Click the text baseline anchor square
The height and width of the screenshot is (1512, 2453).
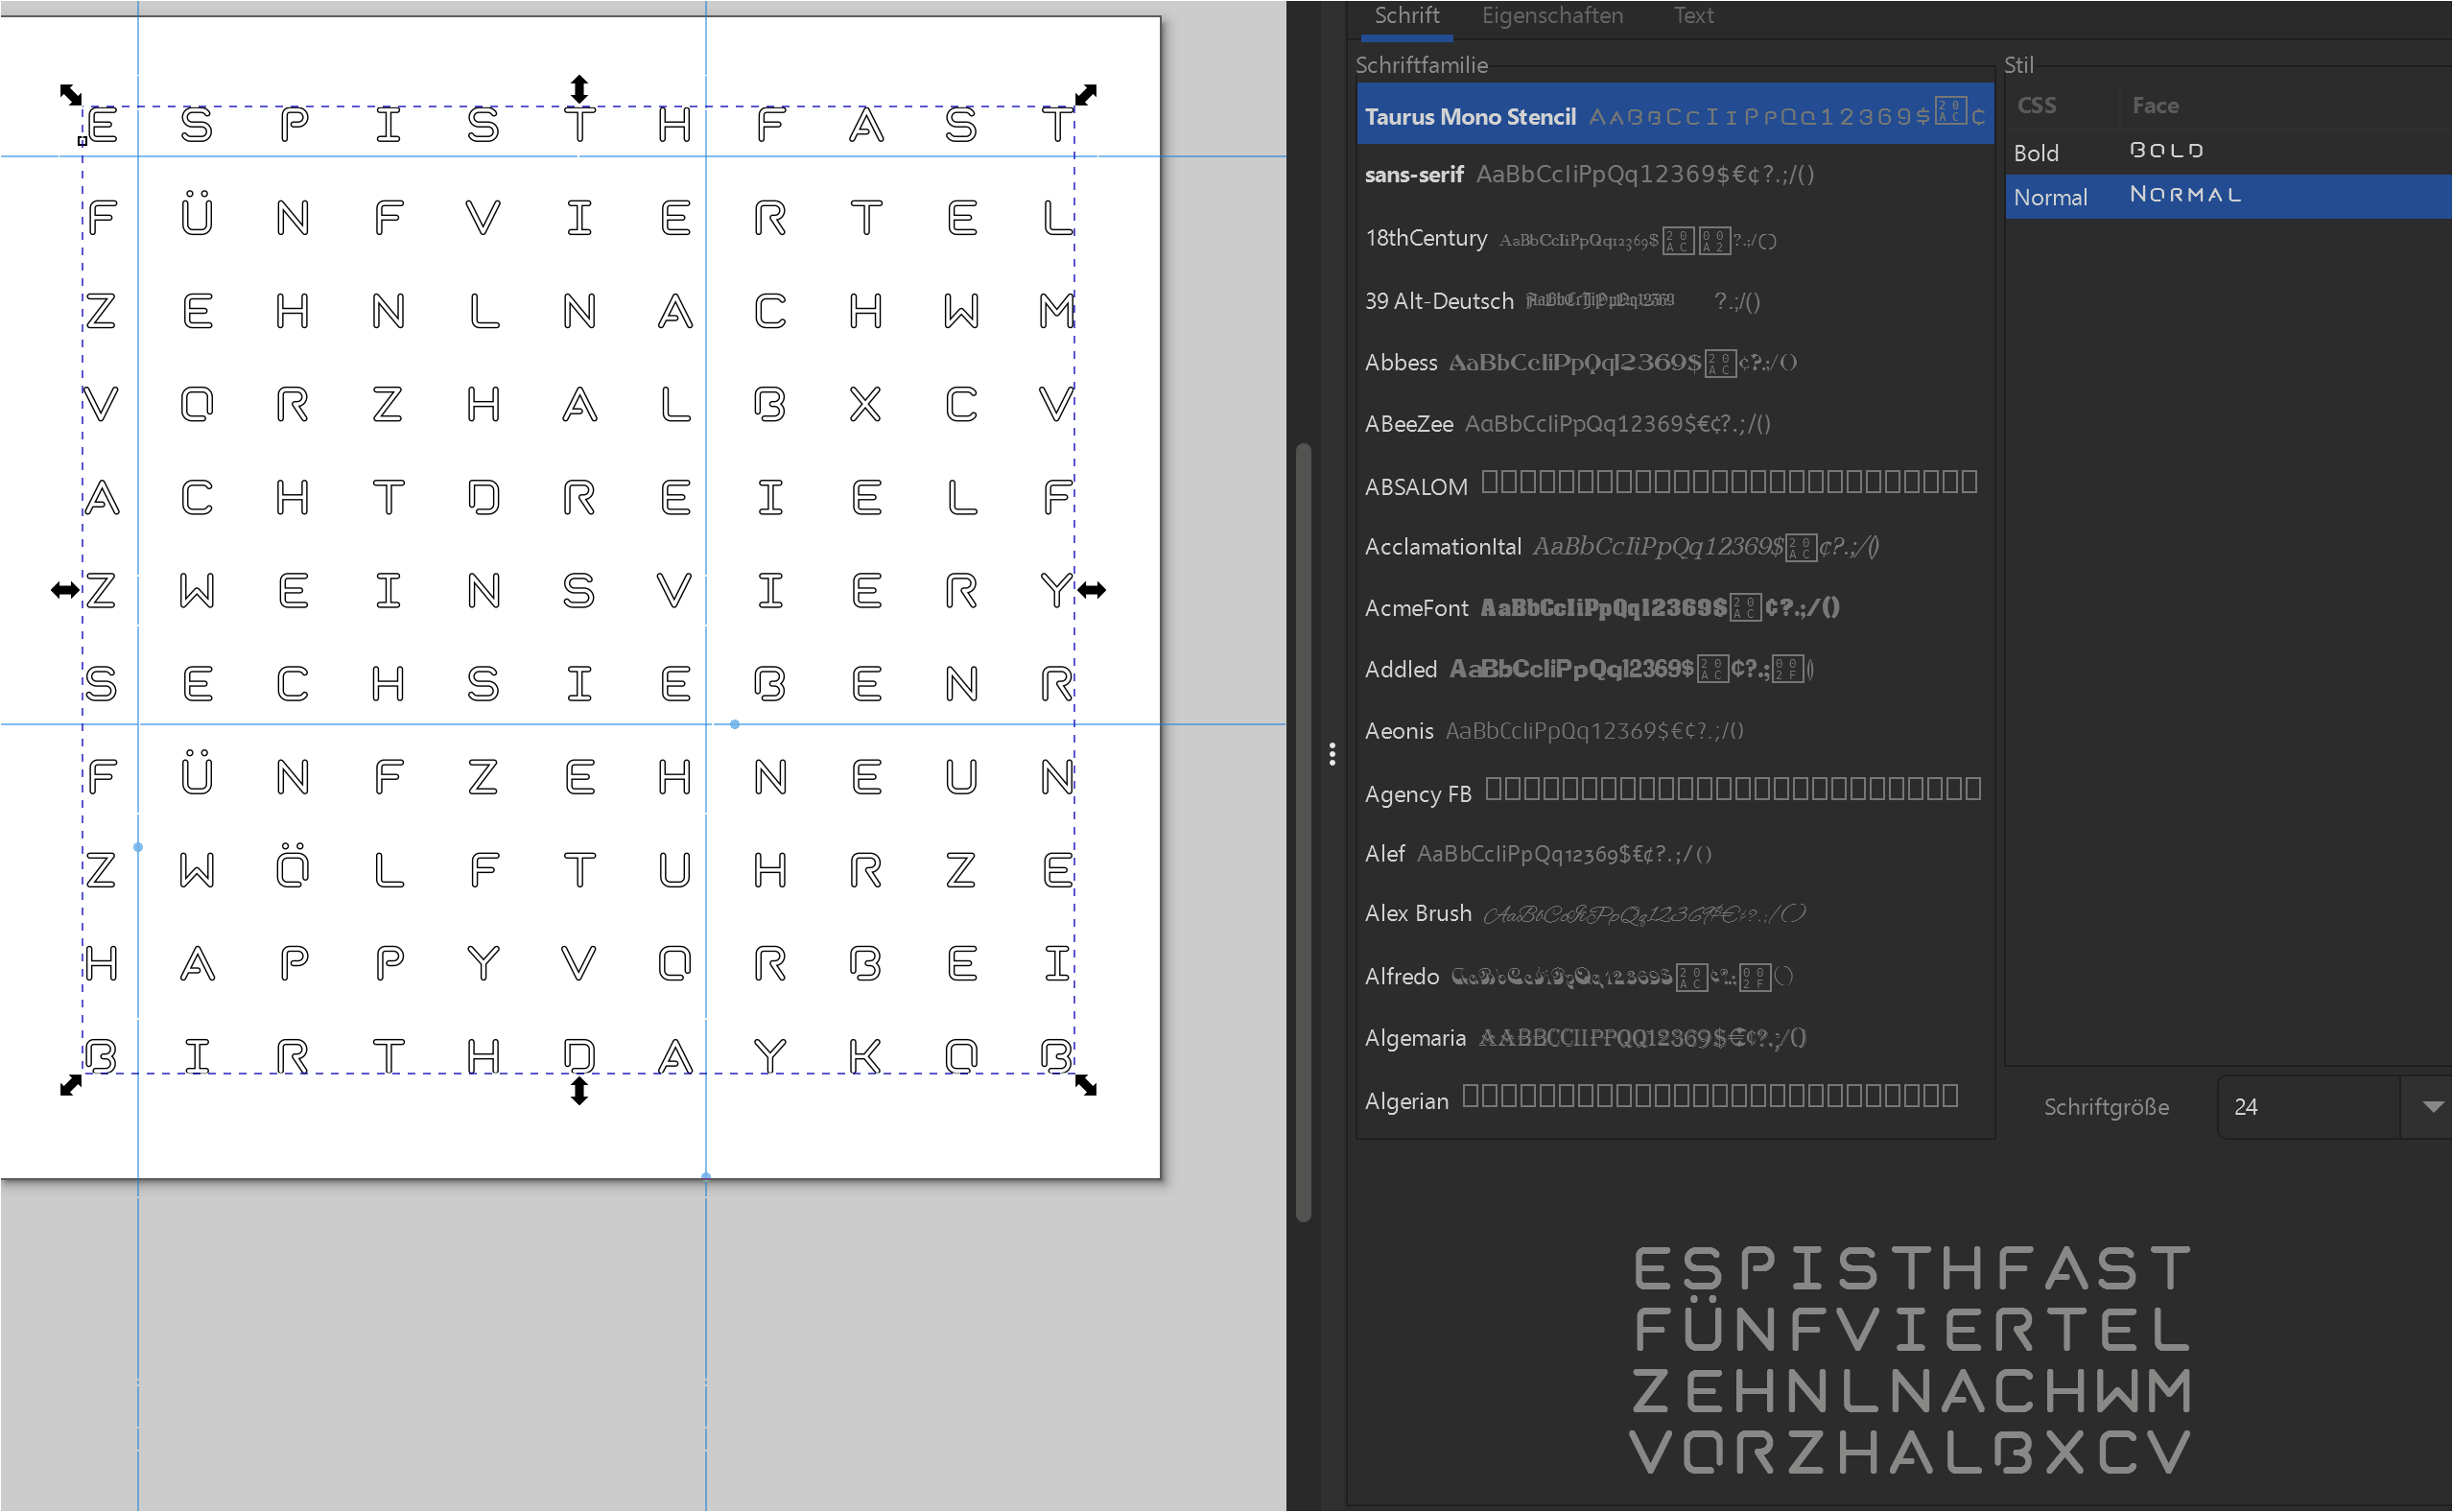click(x=82, y=141)
